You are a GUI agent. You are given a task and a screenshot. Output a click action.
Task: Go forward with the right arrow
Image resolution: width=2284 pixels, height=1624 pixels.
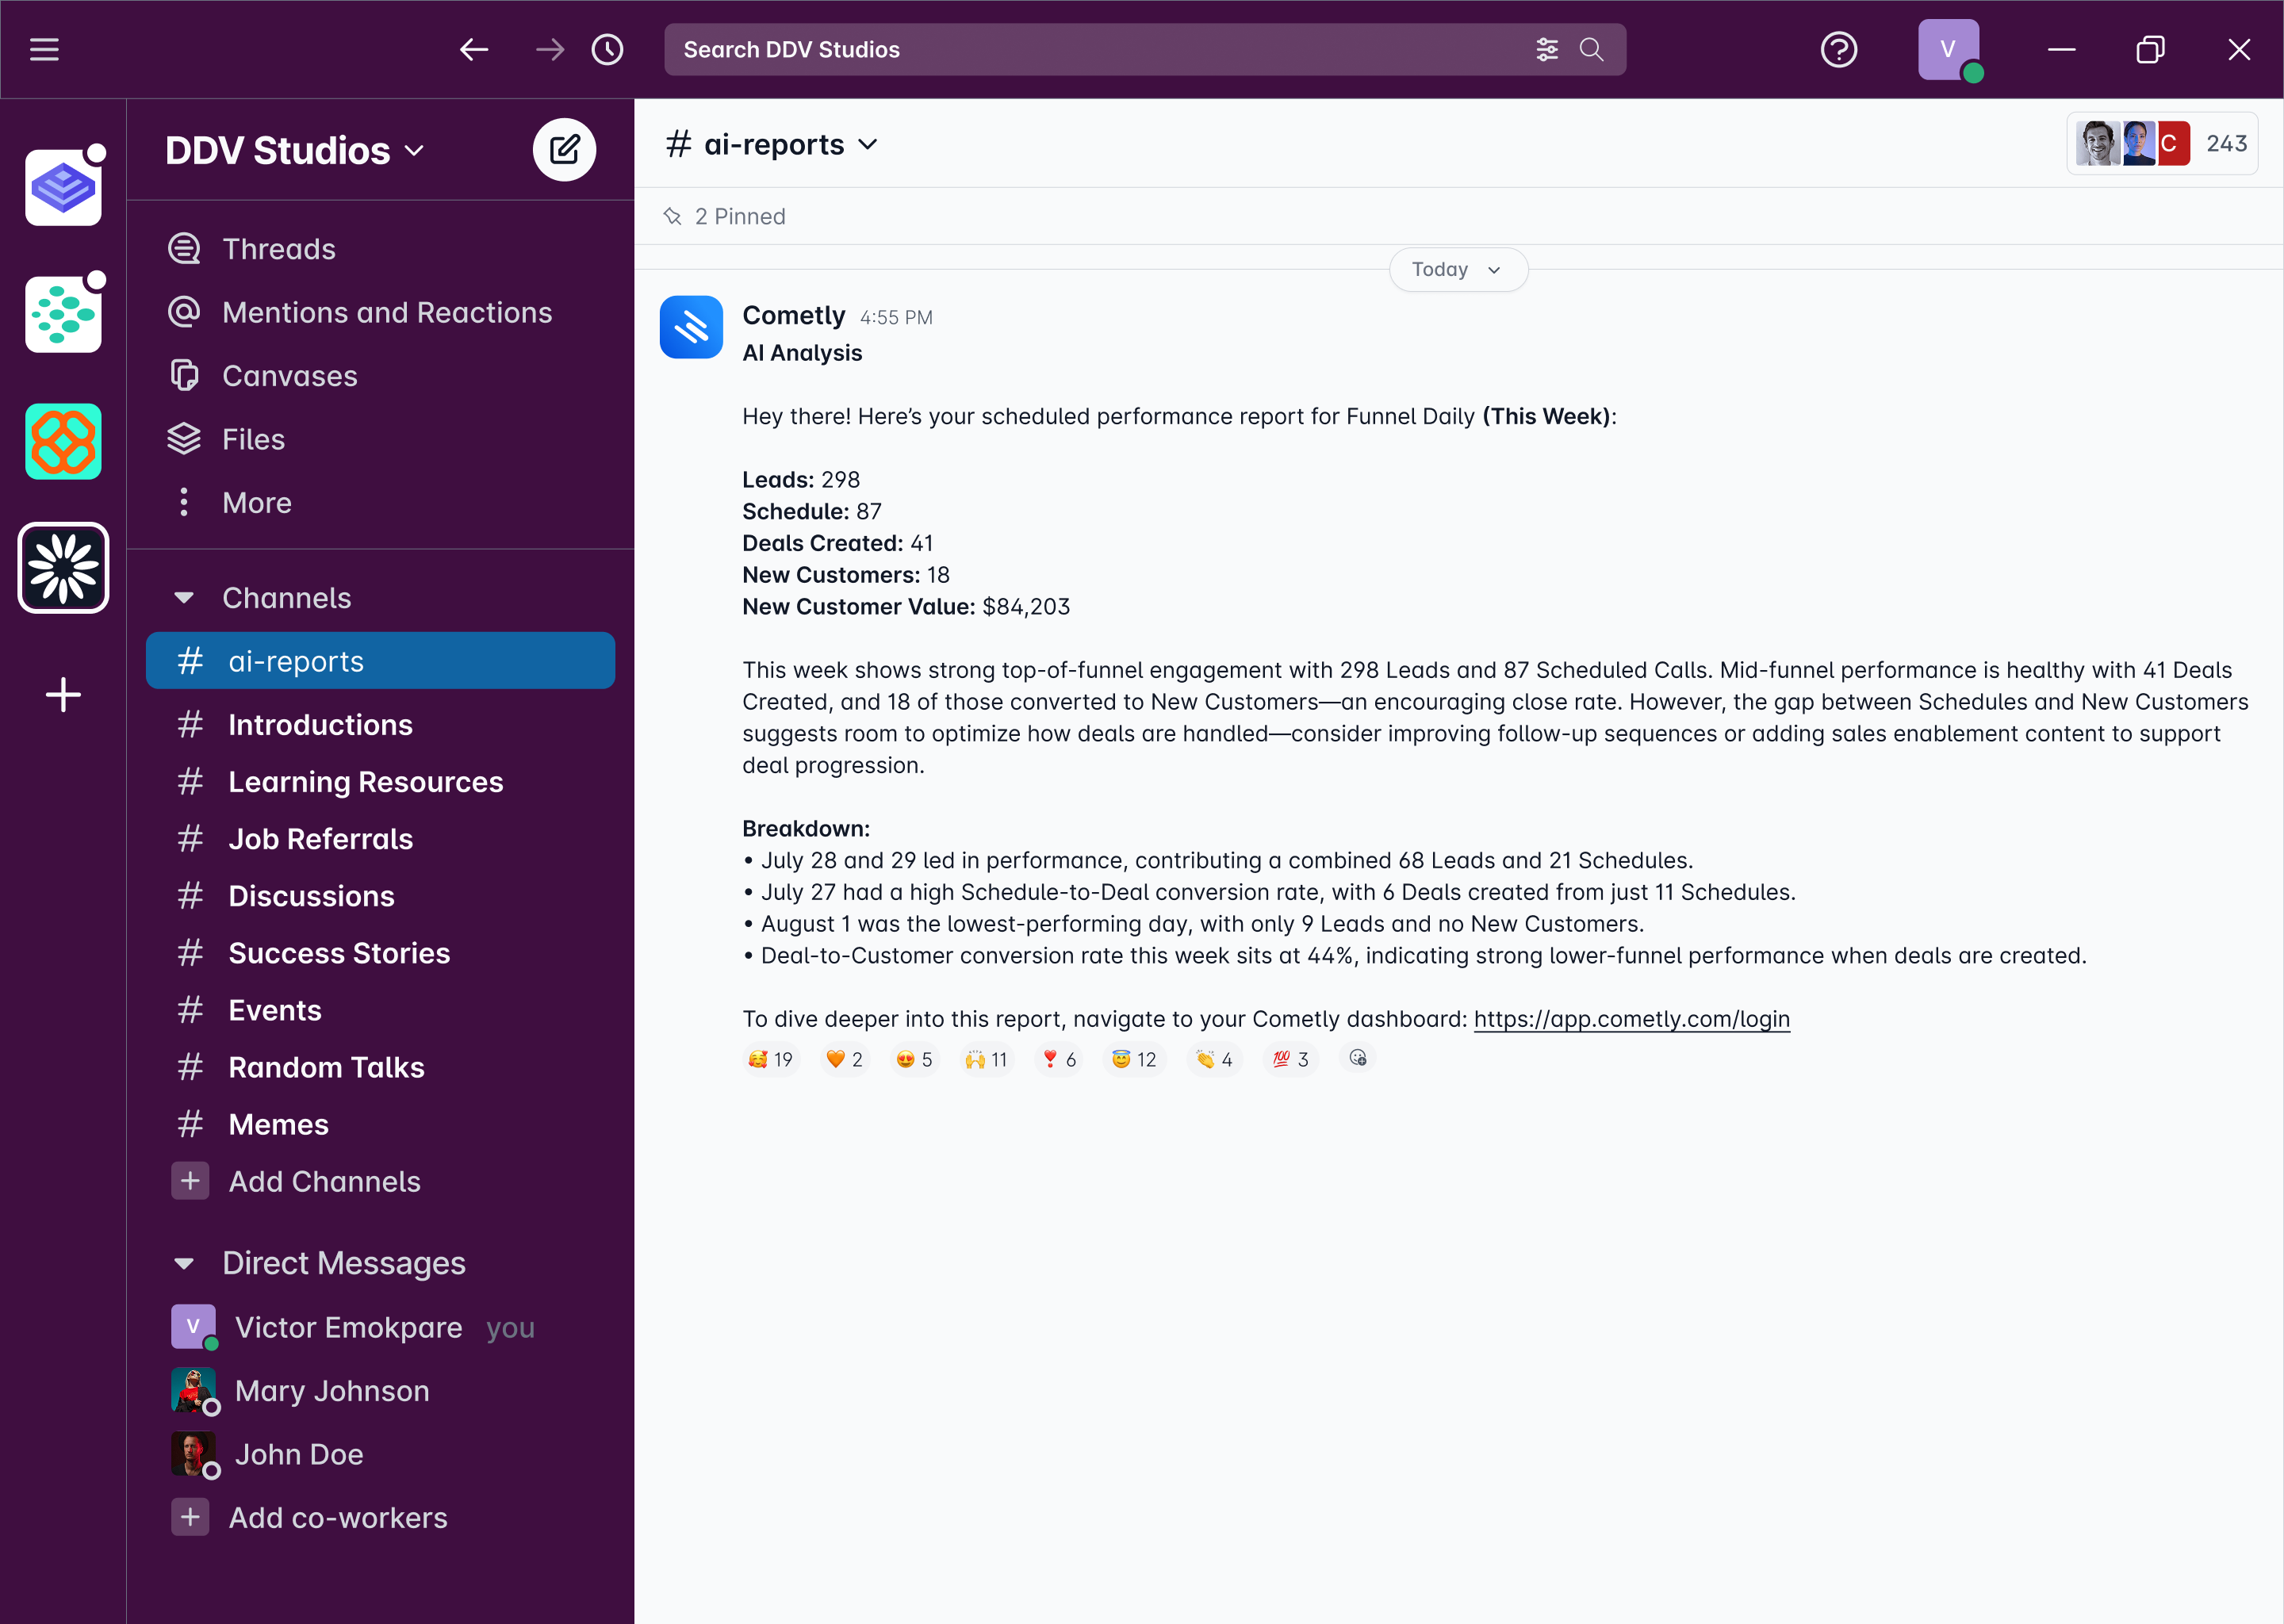tap(549, 49)
